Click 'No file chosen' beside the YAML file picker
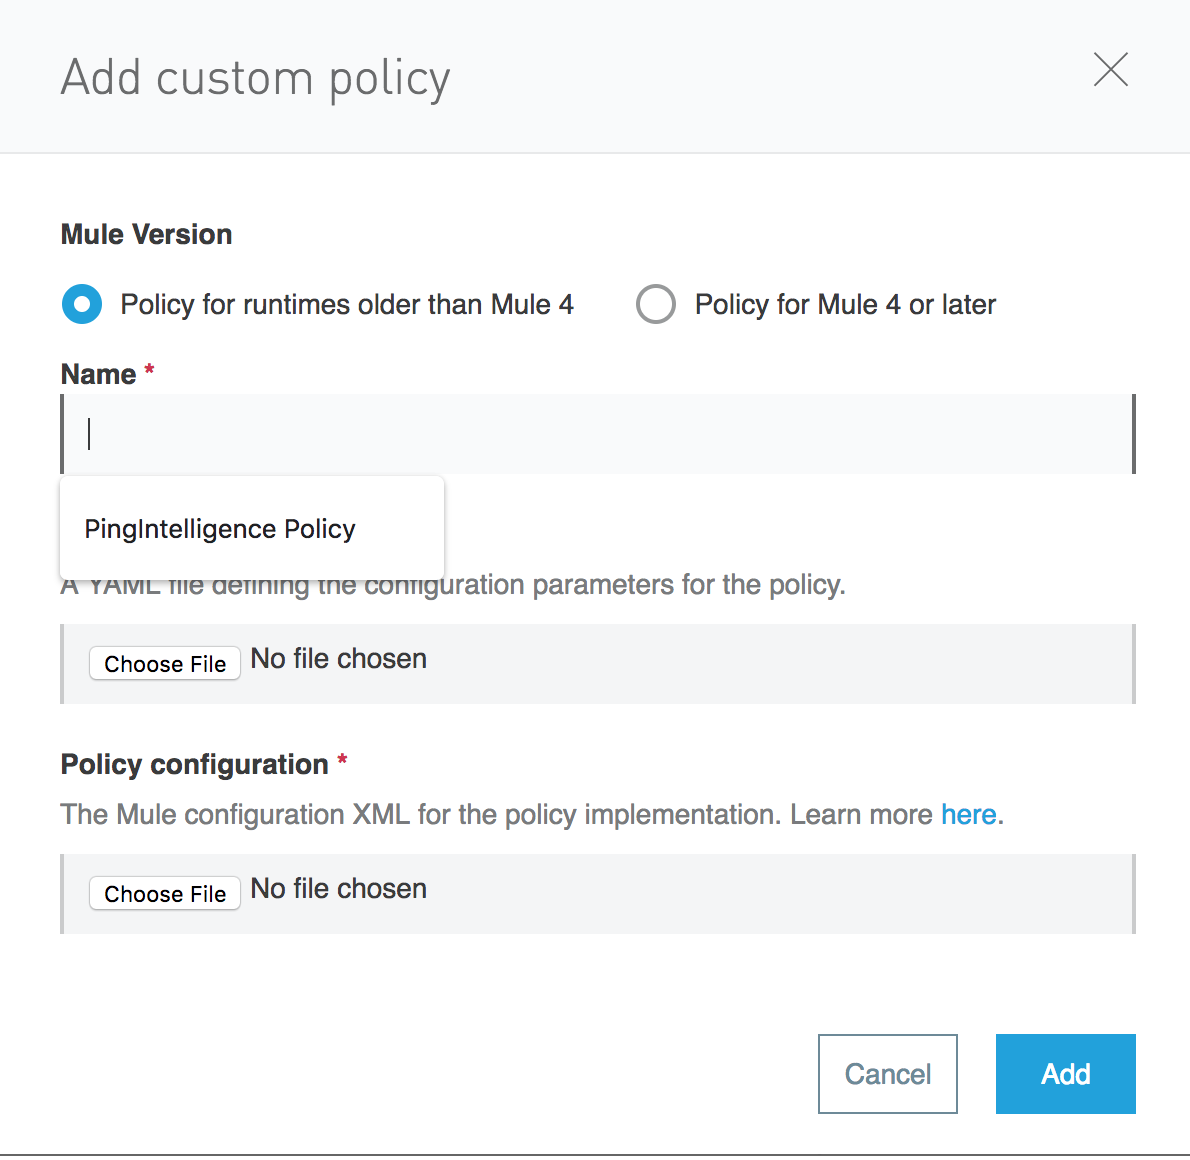1190x1160 pixels. (339, 659)
